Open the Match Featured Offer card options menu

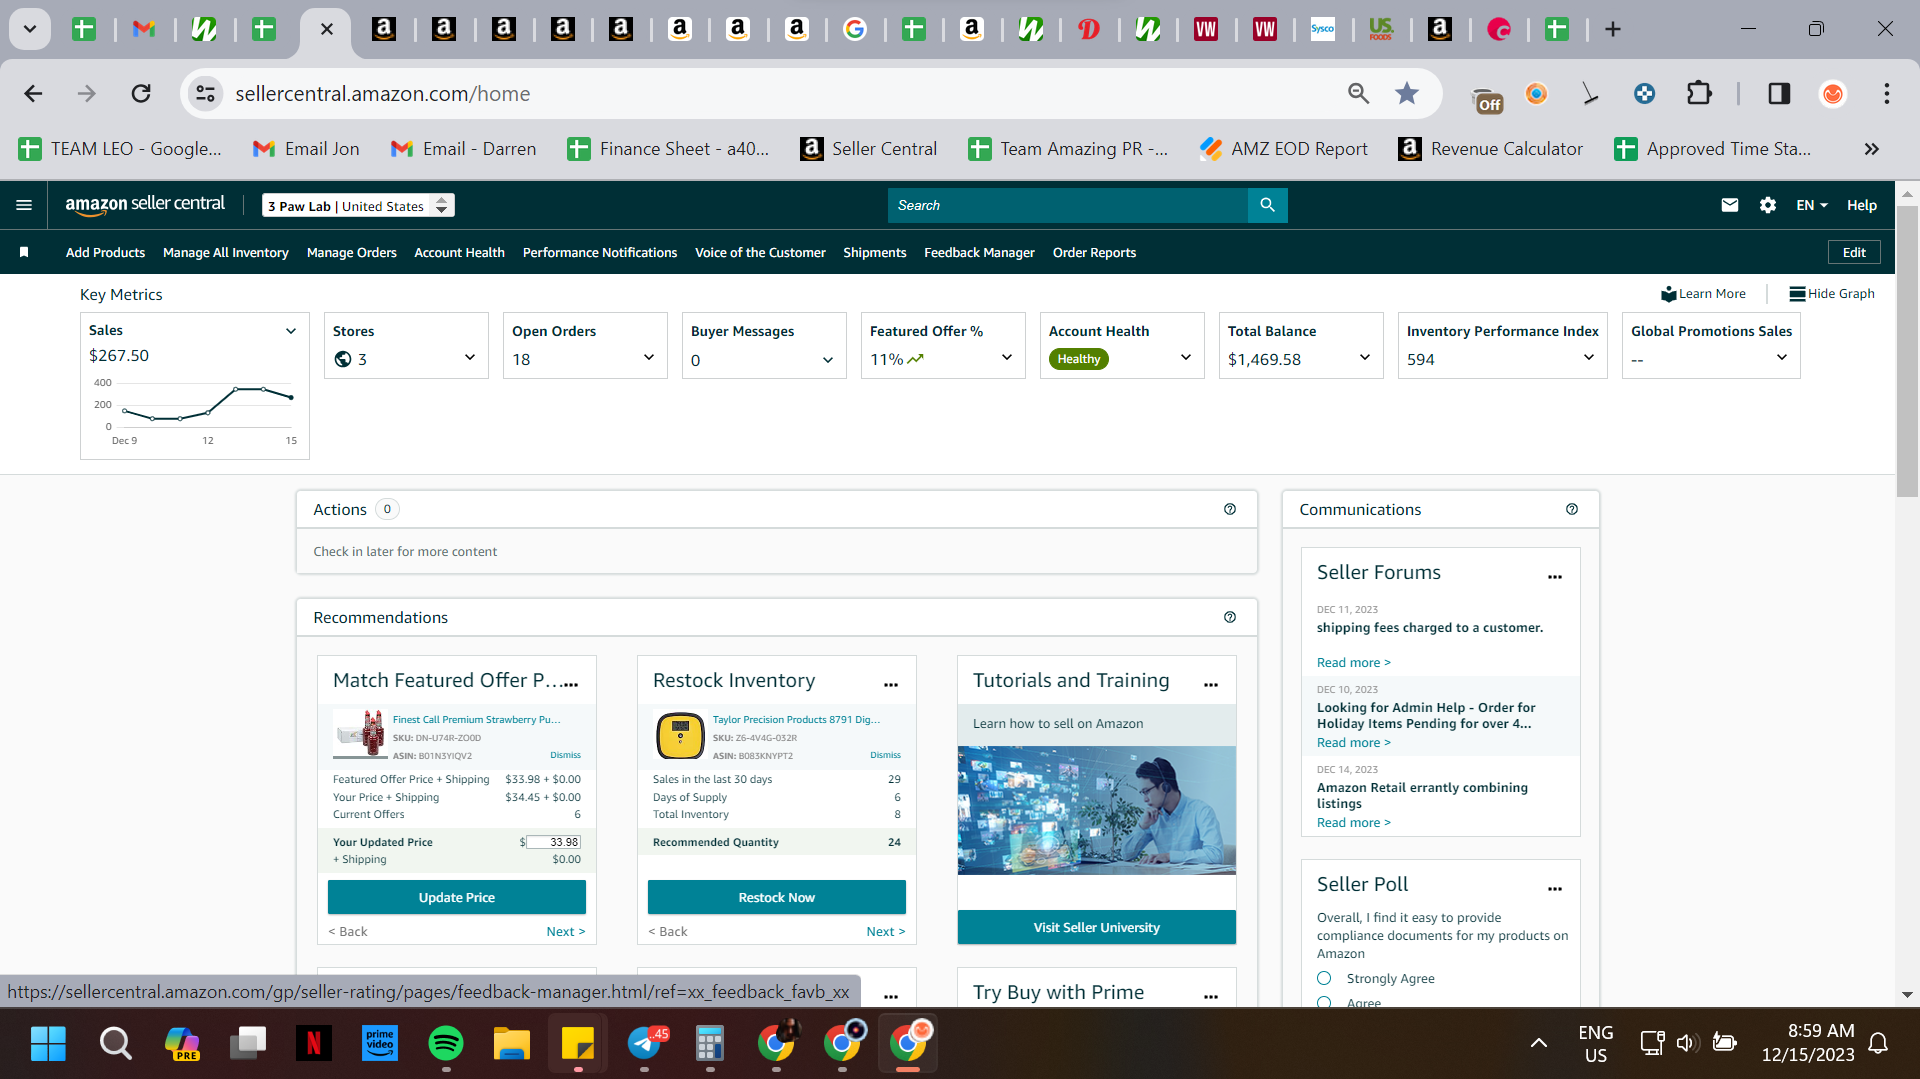click(x=571, y=685)
